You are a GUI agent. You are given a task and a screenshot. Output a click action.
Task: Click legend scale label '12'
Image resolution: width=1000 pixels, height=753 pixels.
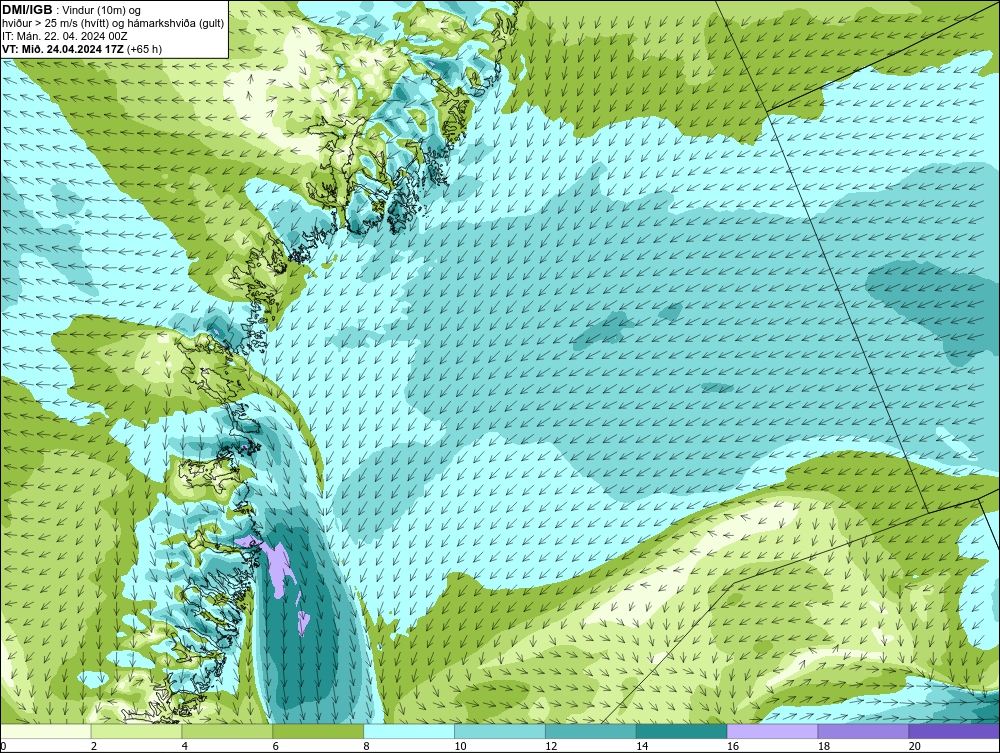(551, 746)
